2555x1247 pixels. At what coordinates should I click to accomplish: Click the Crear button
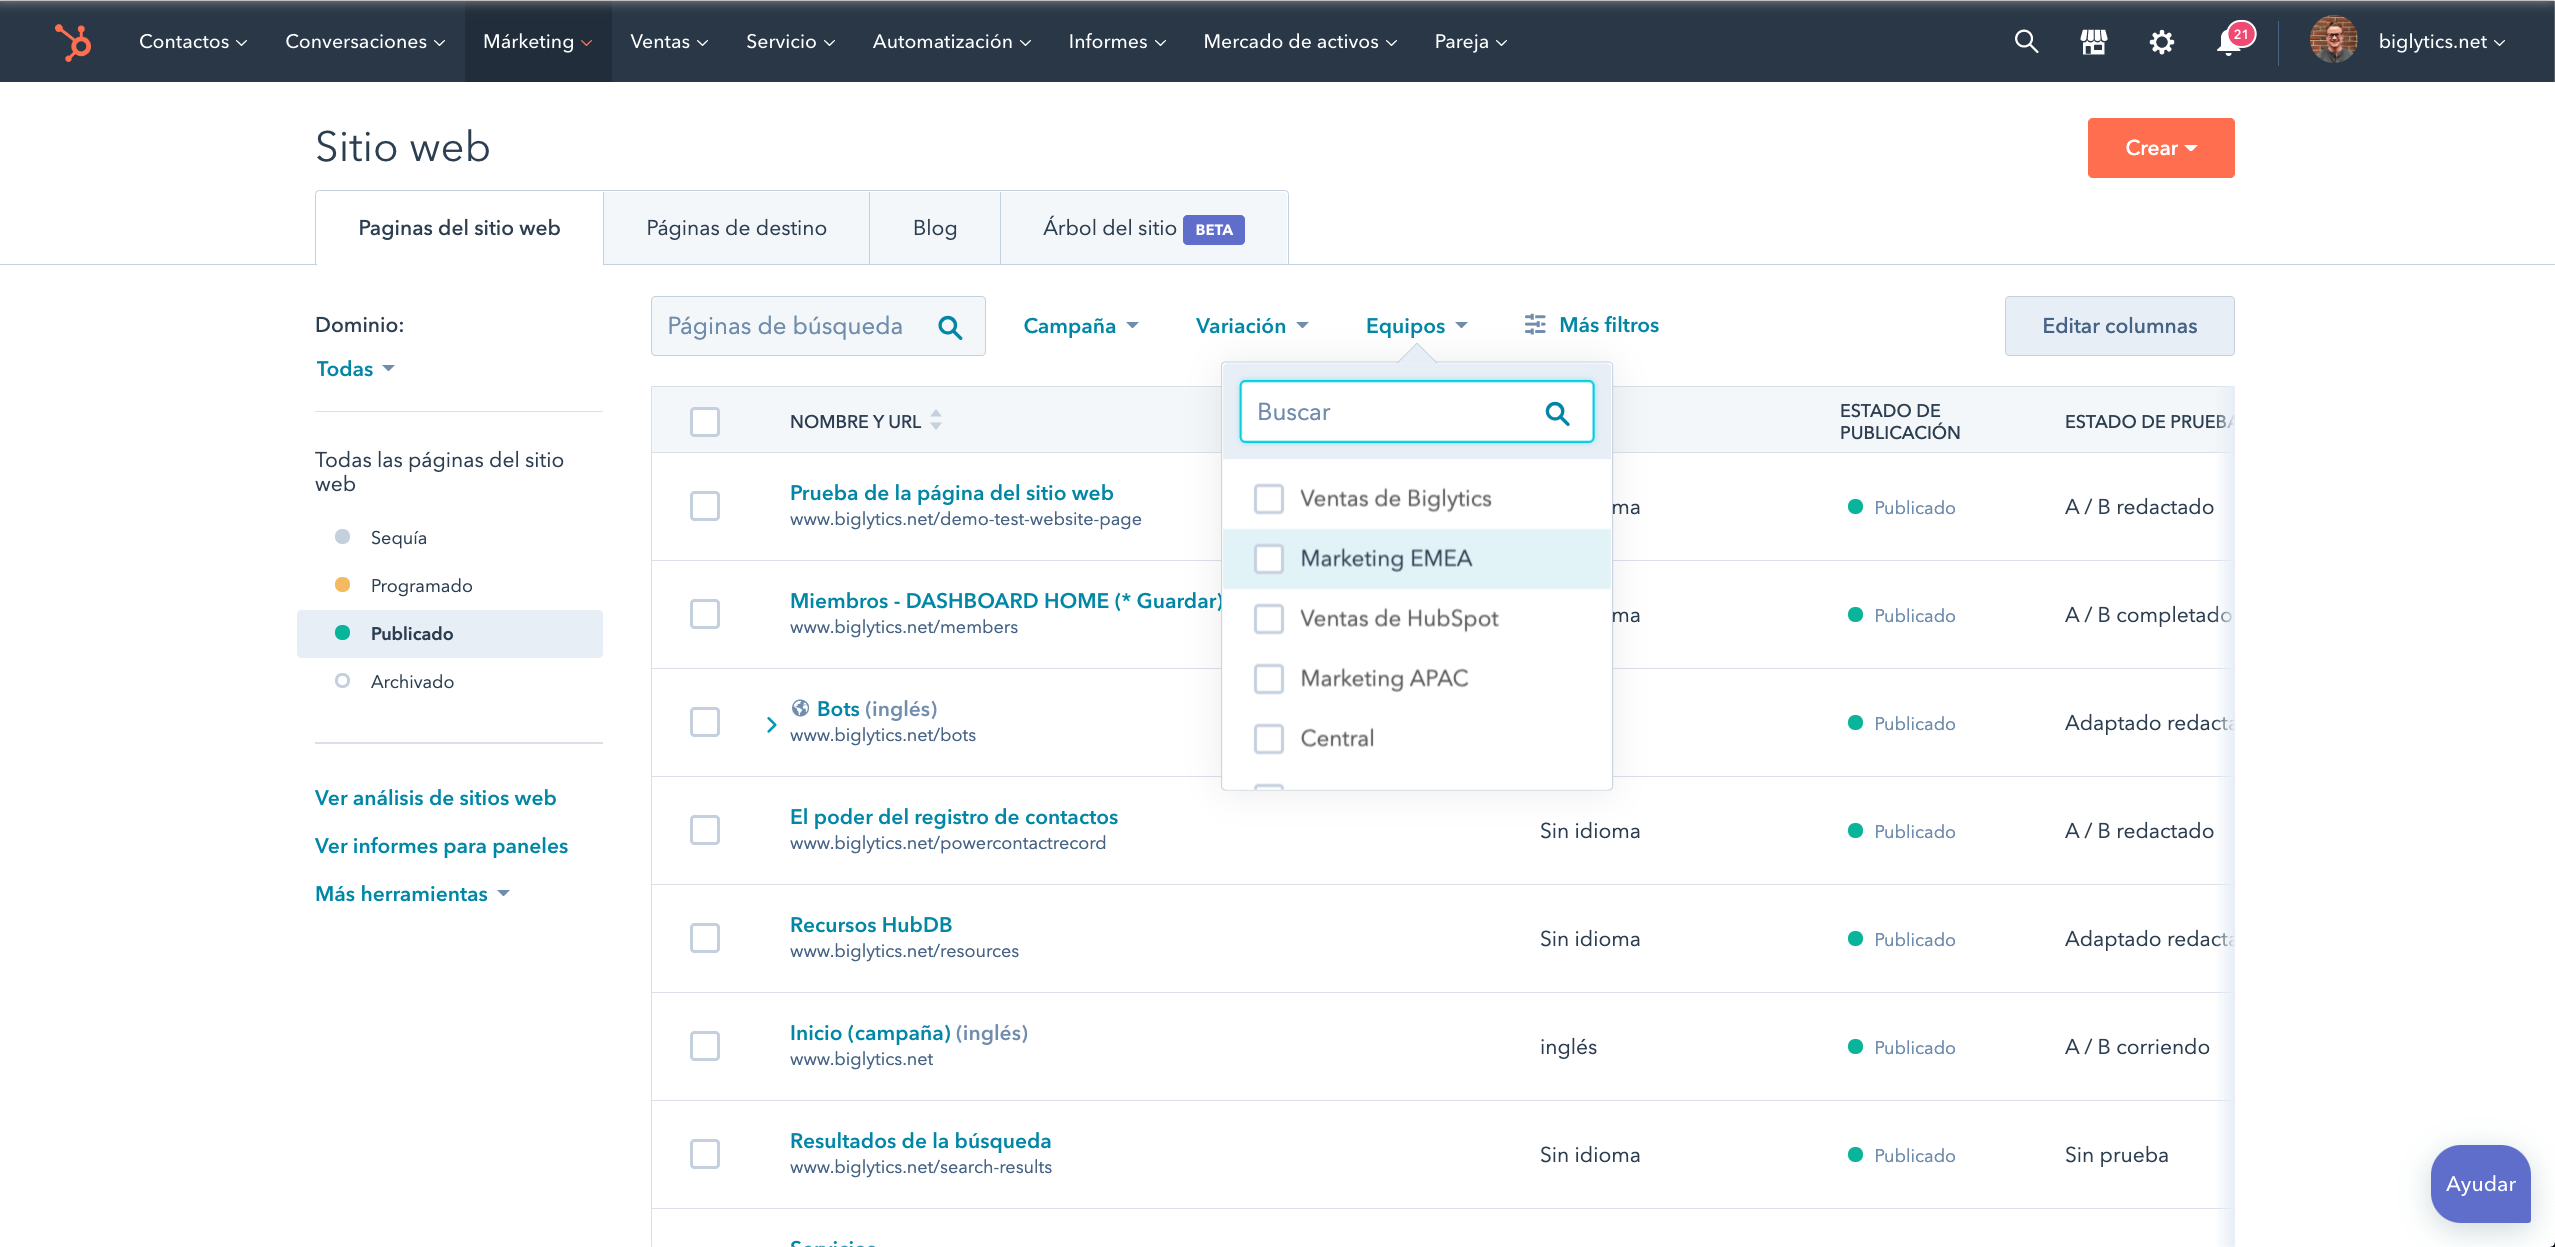(x=2160, y=148)
